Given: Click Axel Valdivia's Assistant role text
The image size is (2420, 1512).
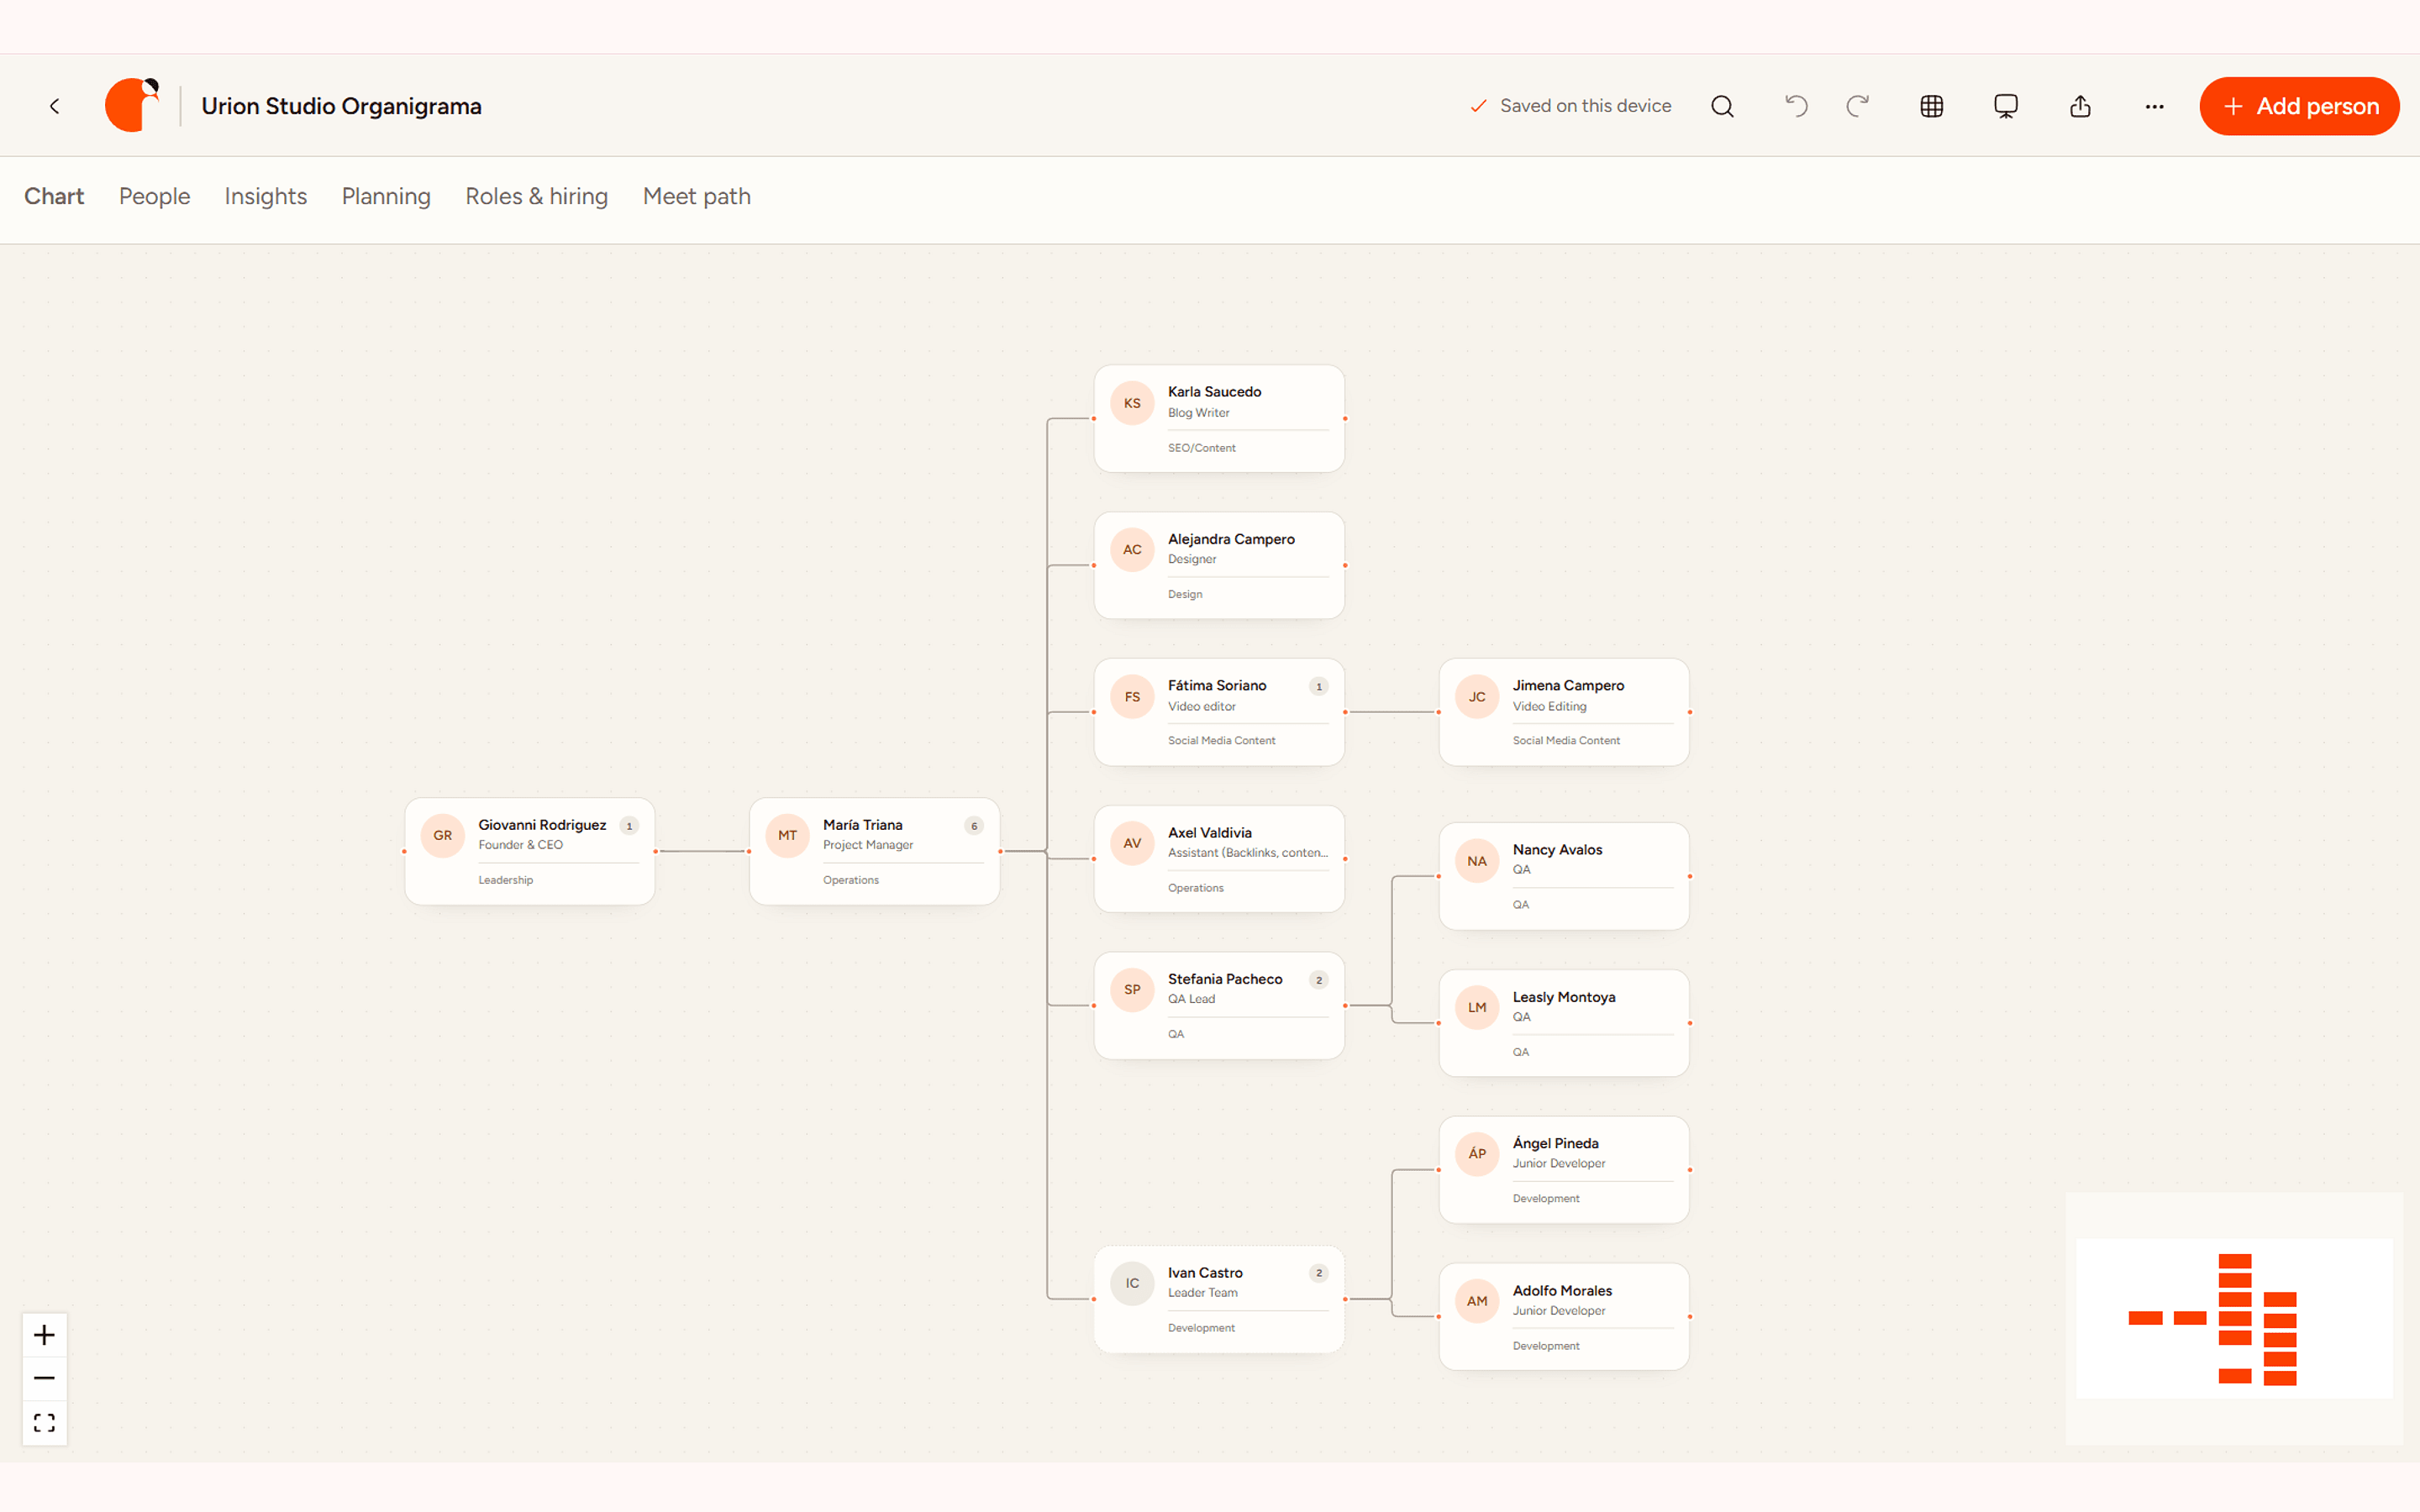Looking at the screenshot, I should click(x=1248, y=853).
